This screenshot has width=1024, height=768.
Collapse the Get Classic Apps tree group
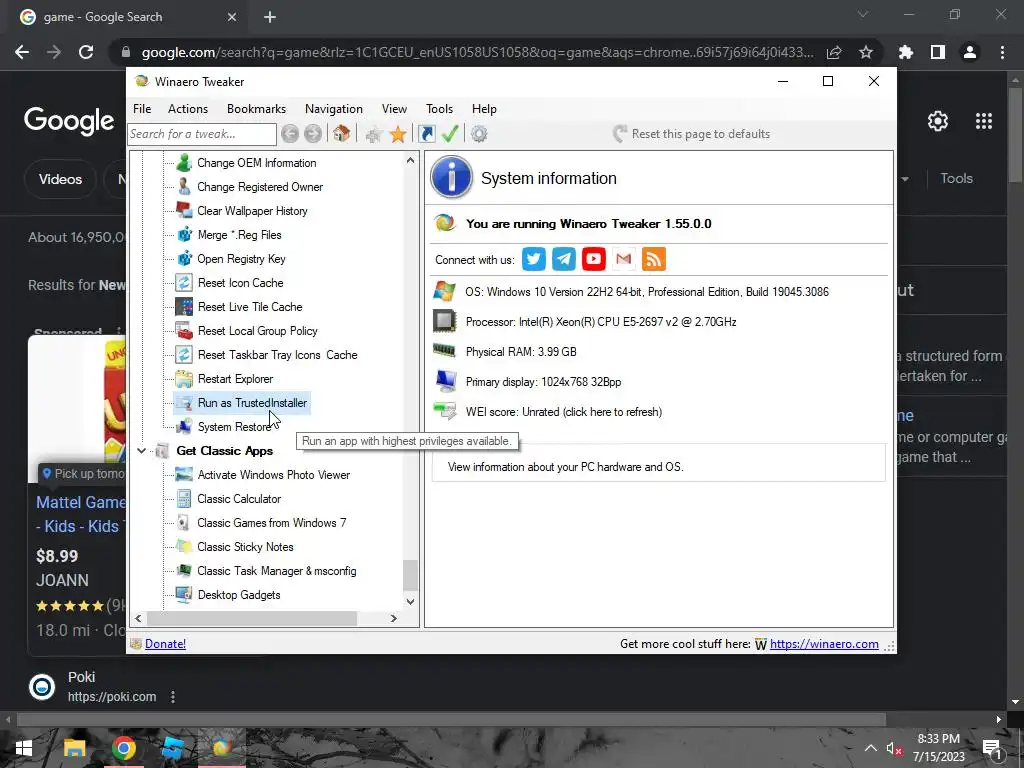[141, 451]
